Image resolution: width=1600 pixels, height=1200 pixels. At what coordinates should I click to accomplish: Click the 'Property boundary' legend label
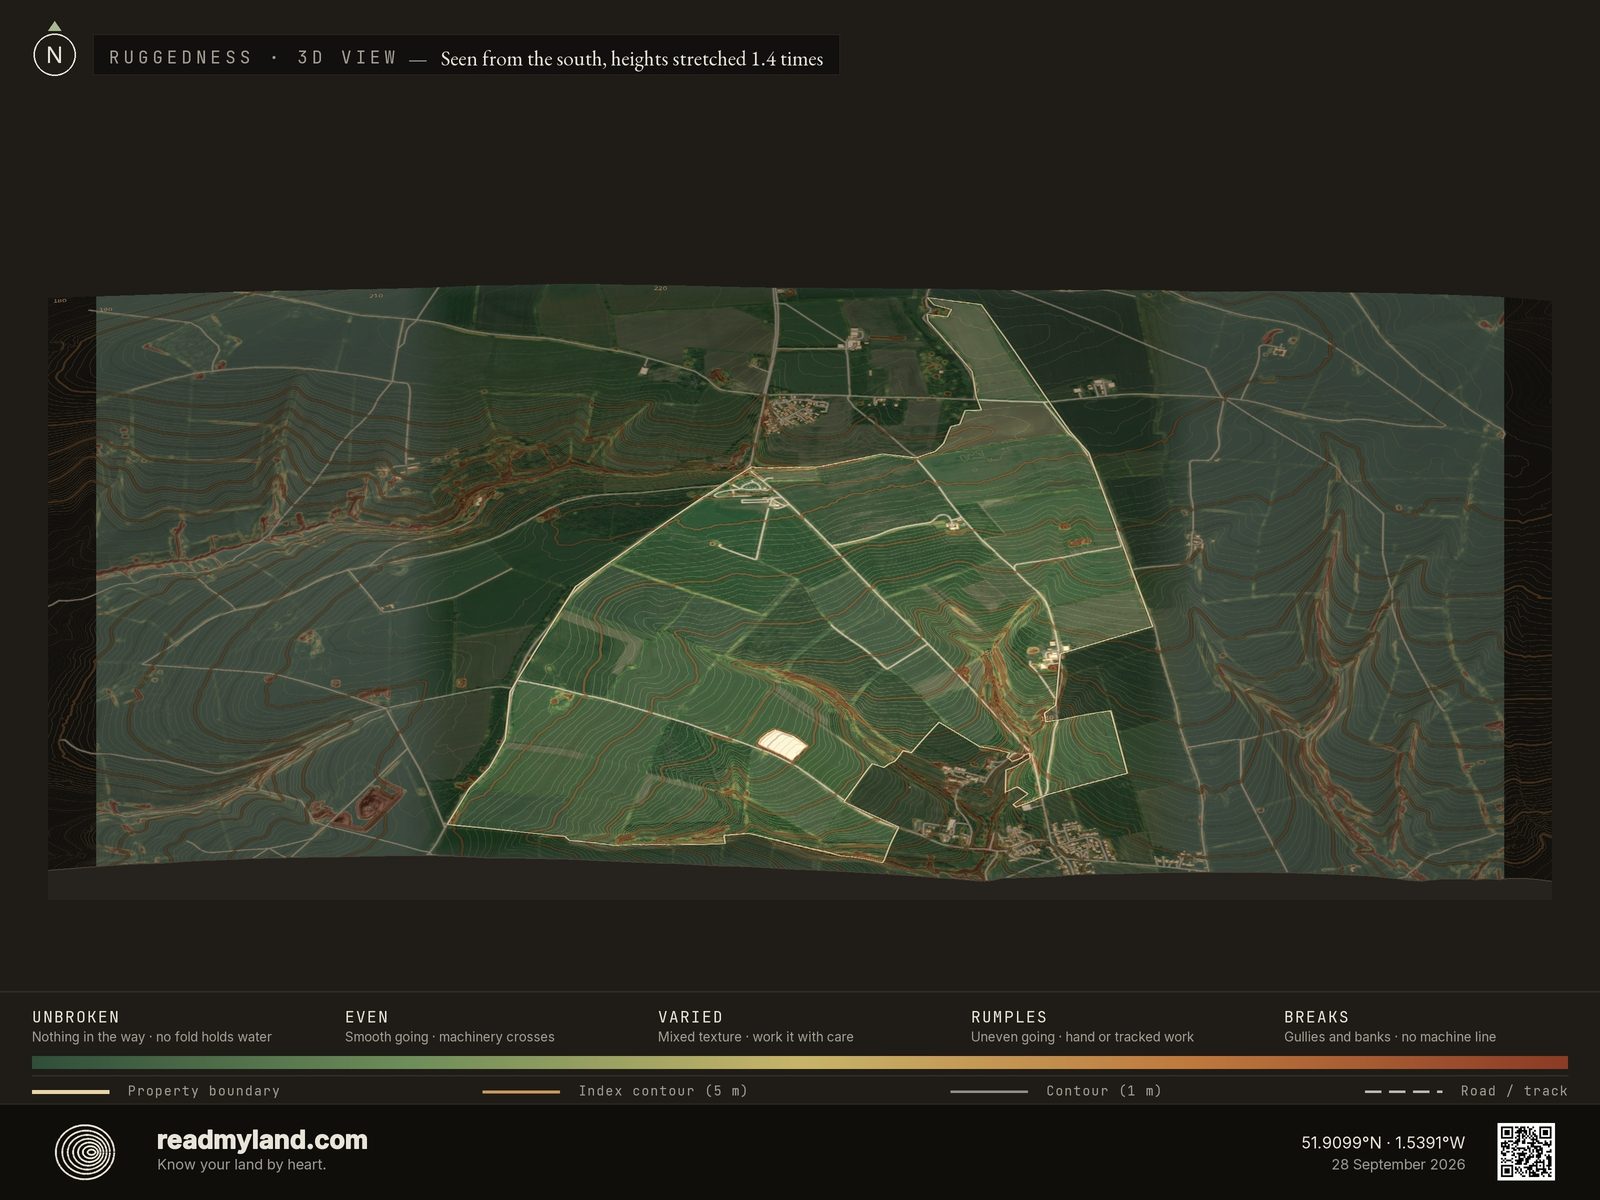pos(204,1091)
